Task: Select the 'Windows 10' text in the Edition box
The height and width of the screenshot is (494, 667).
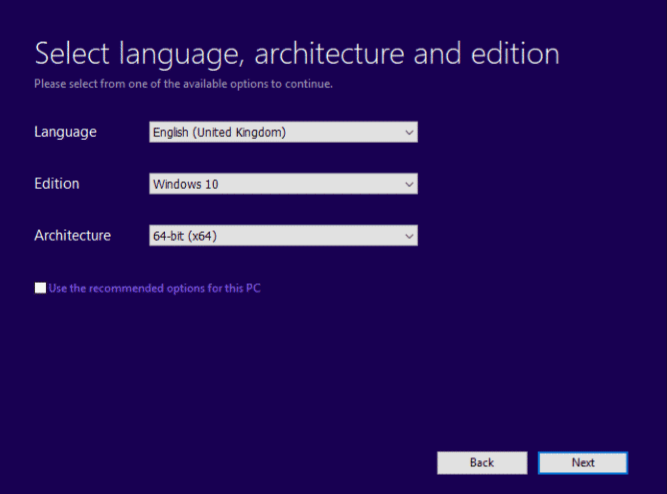Action: click(x=185, y=184)
